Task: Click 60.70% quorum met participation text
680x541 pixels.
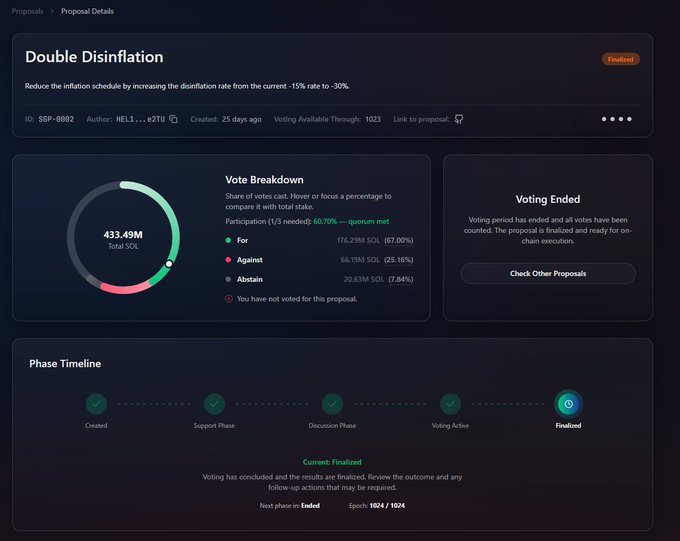Action: [x=351, y=221]
